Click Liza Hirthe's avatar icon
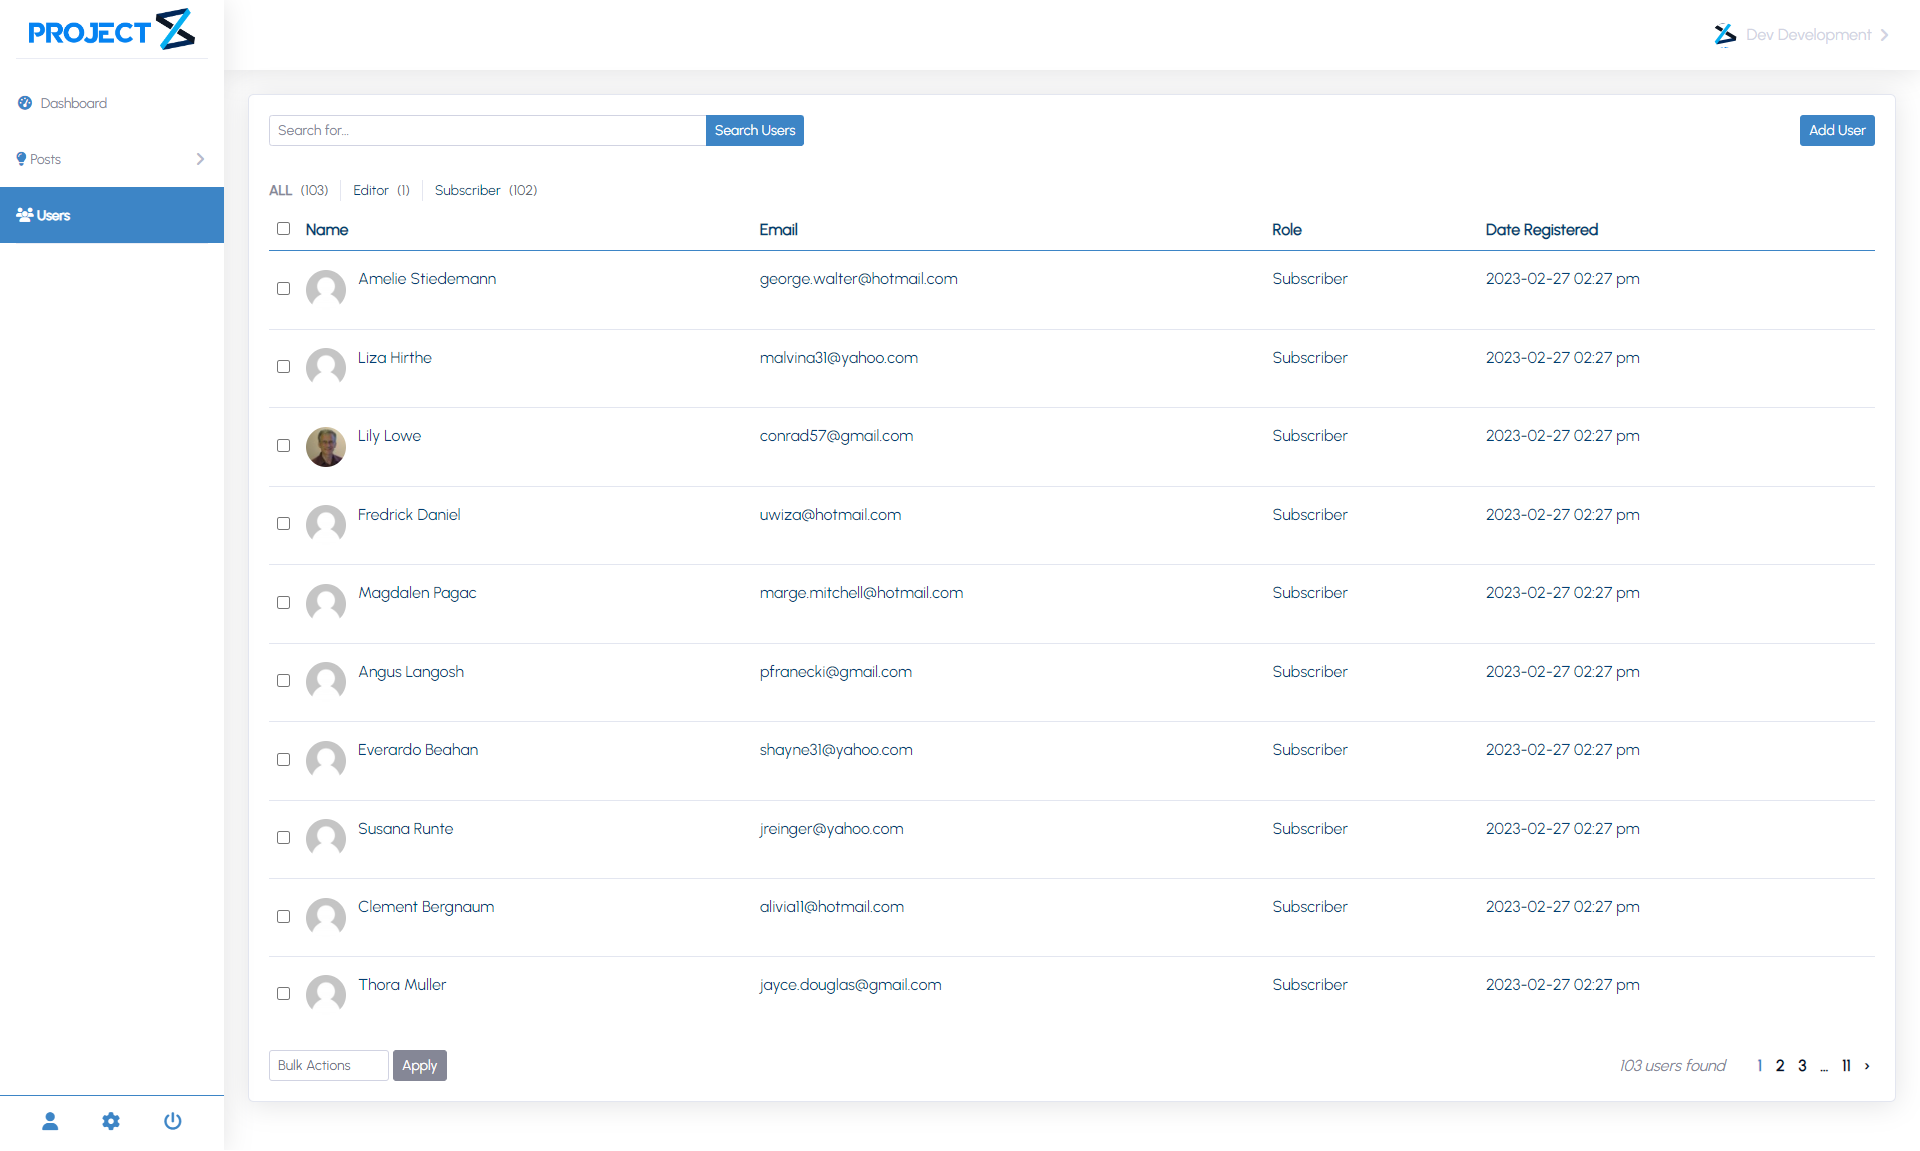 [326, 367]
